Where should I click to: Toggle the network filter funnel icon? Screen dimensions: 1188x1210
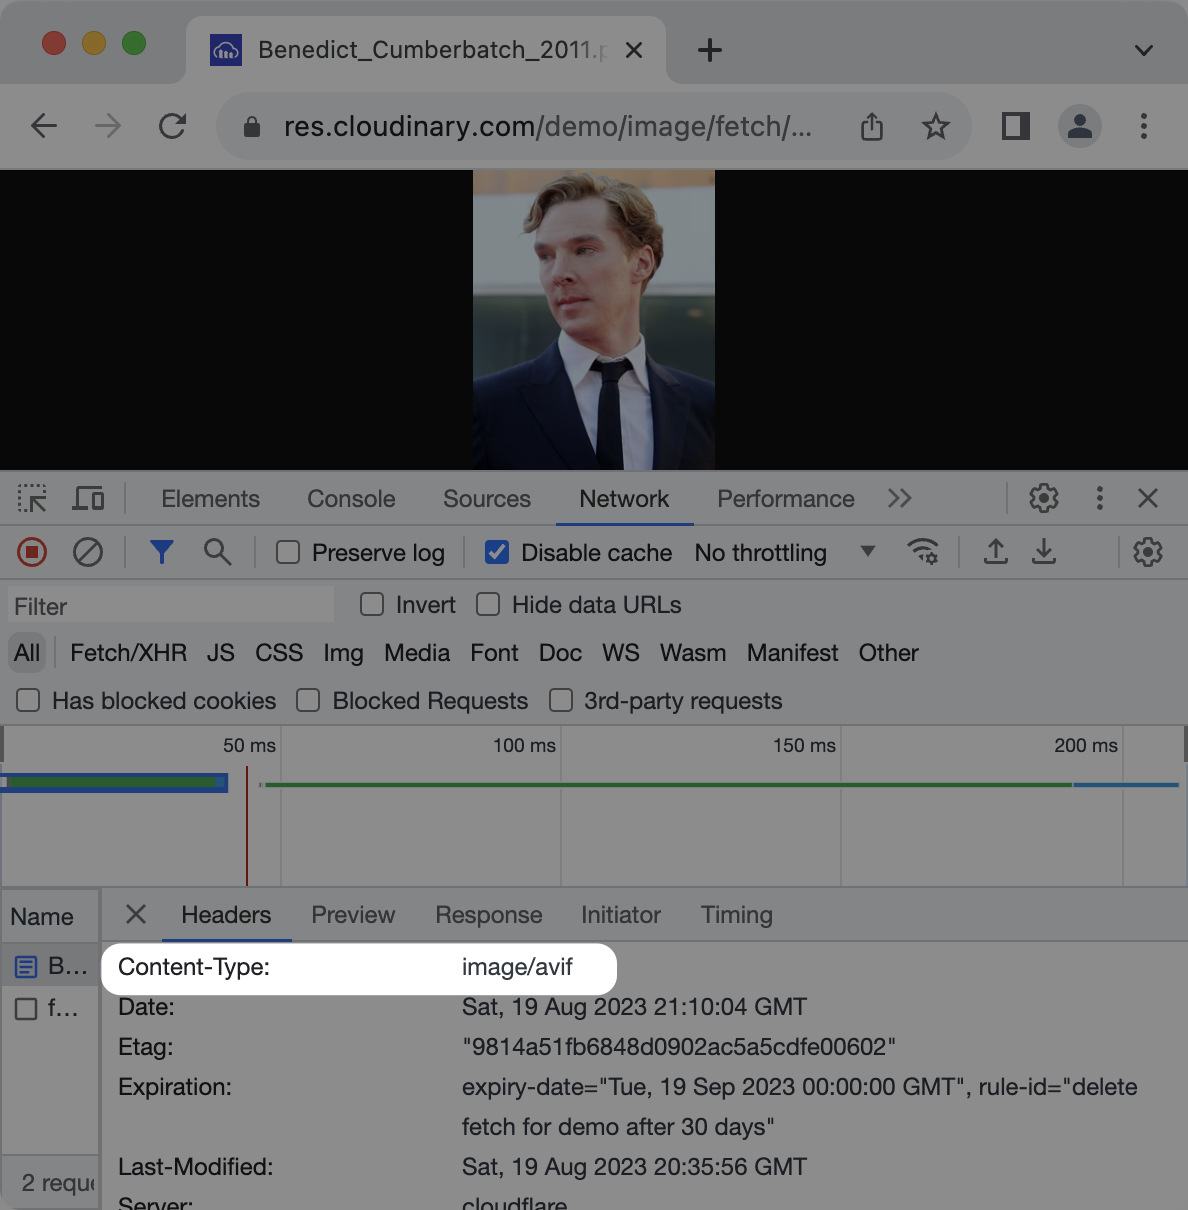click(x=162, y=552)
